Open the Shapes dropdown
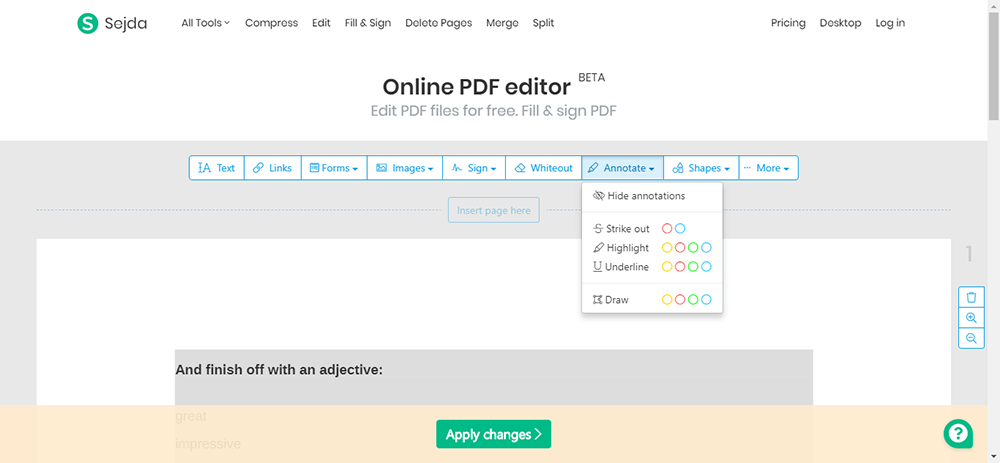 point(701,168)
